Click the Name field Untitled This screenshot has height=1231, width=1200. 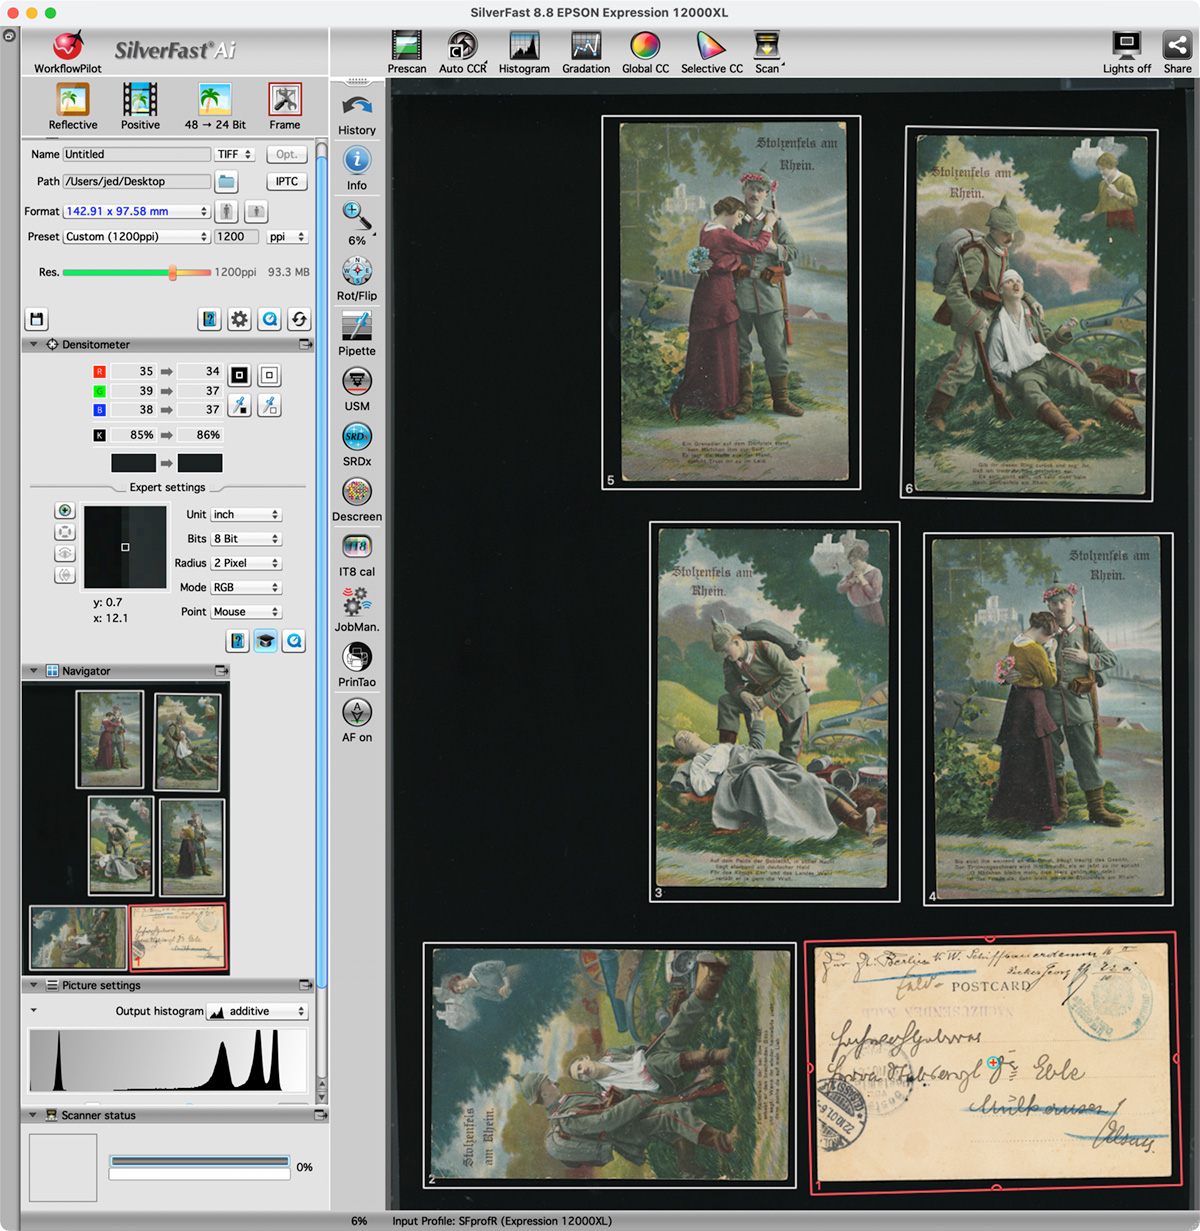[136, 154]
